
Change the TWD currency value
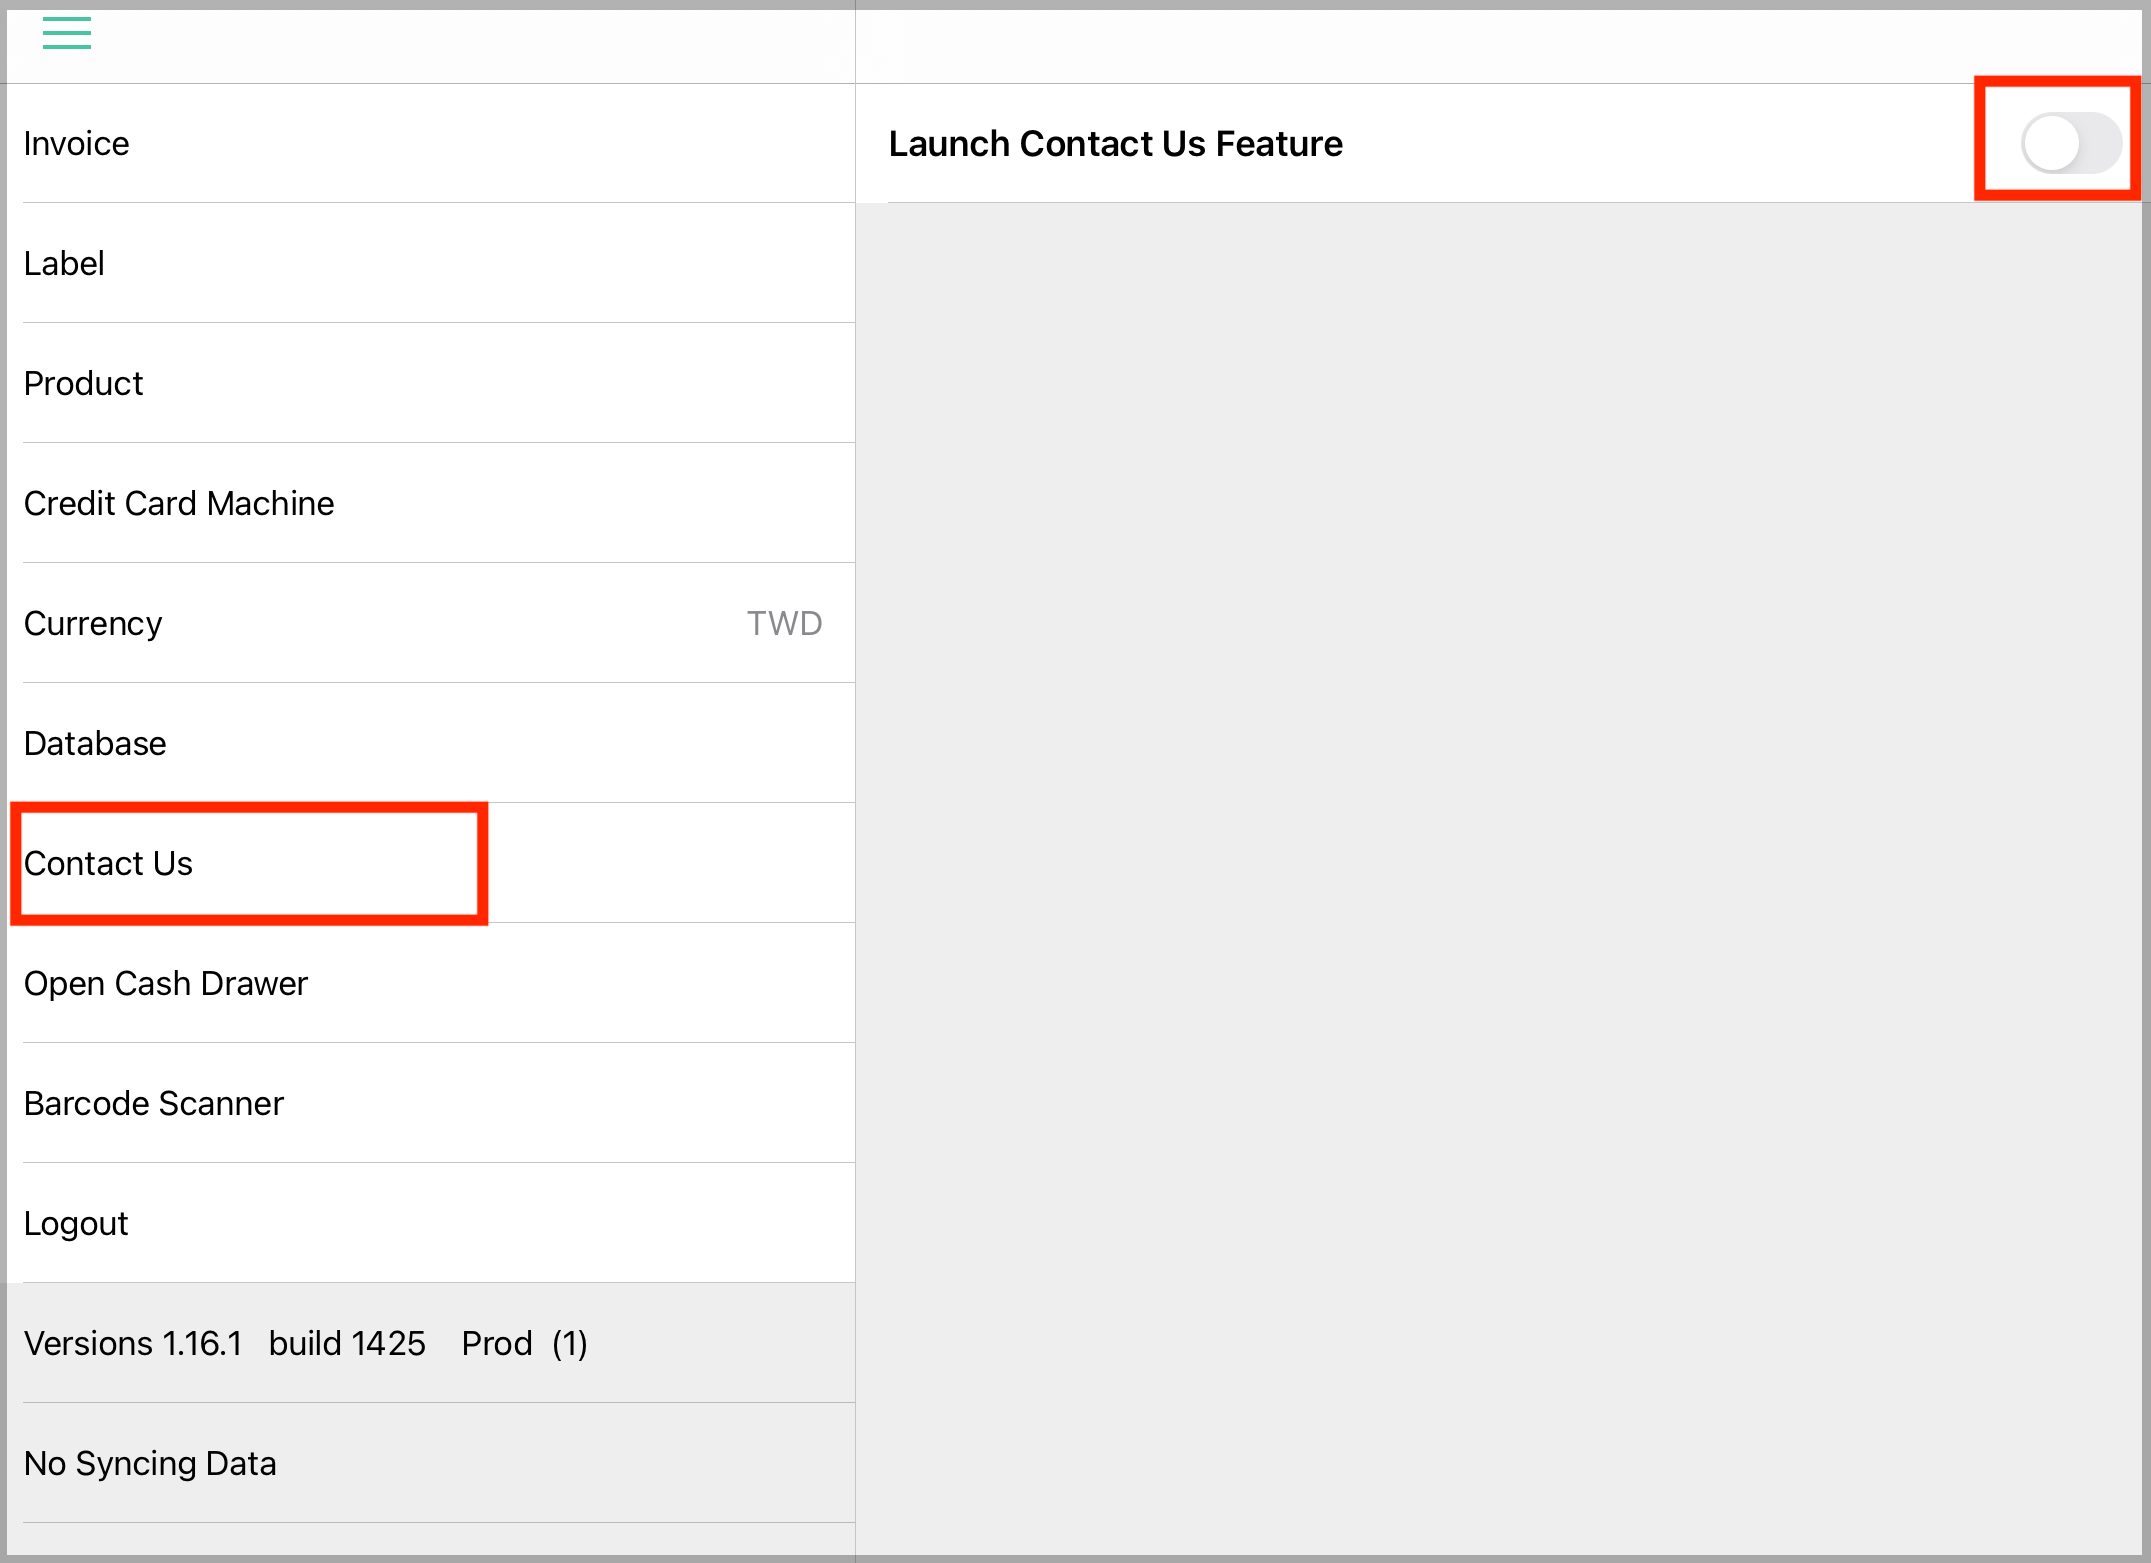[784, 623]
